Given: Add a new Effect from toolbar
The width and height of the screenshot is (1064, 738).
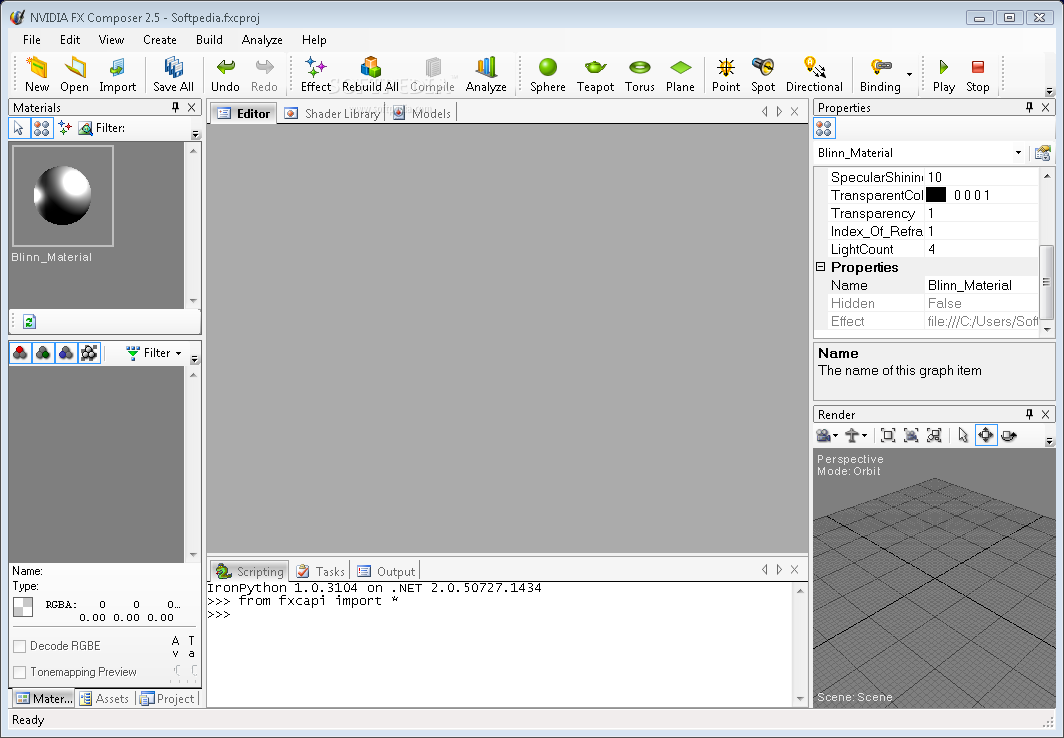Looking at the screenshot, I should (x=316, y=75).
